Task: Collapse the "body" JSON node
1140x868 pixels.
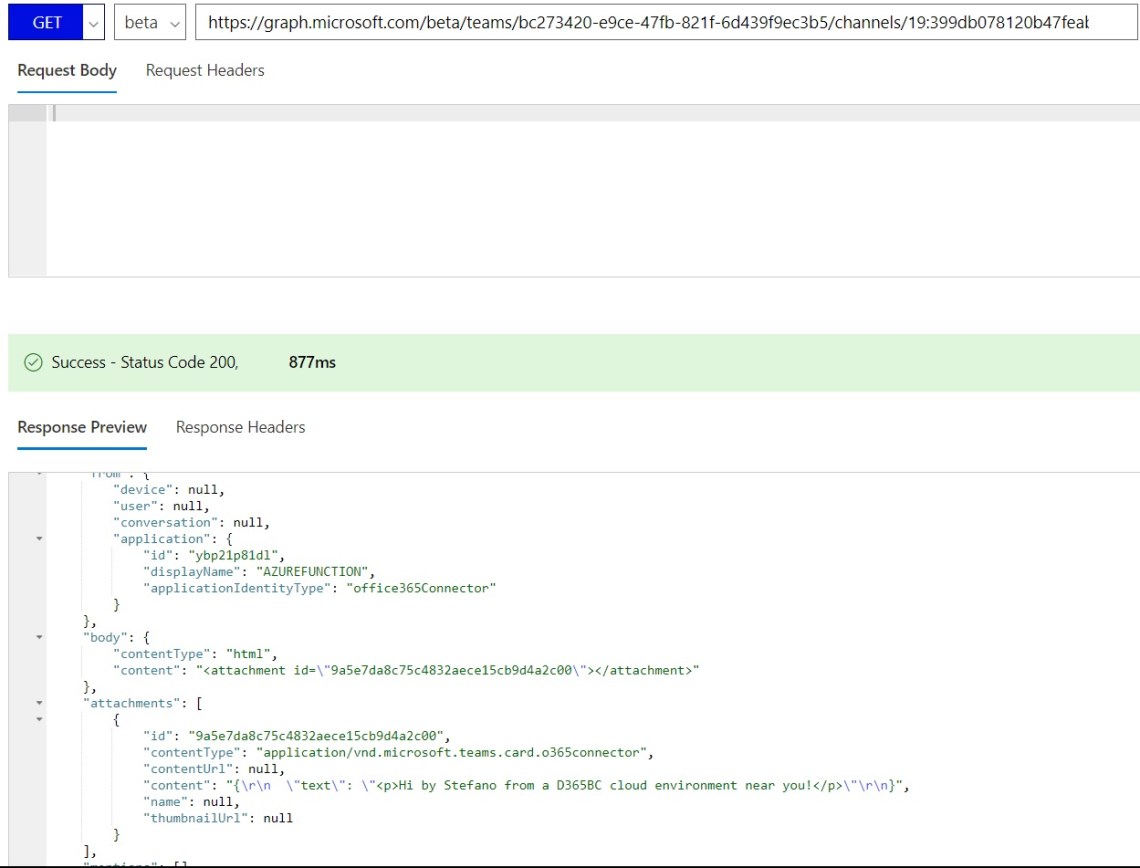Action: (x=39, y=637)
